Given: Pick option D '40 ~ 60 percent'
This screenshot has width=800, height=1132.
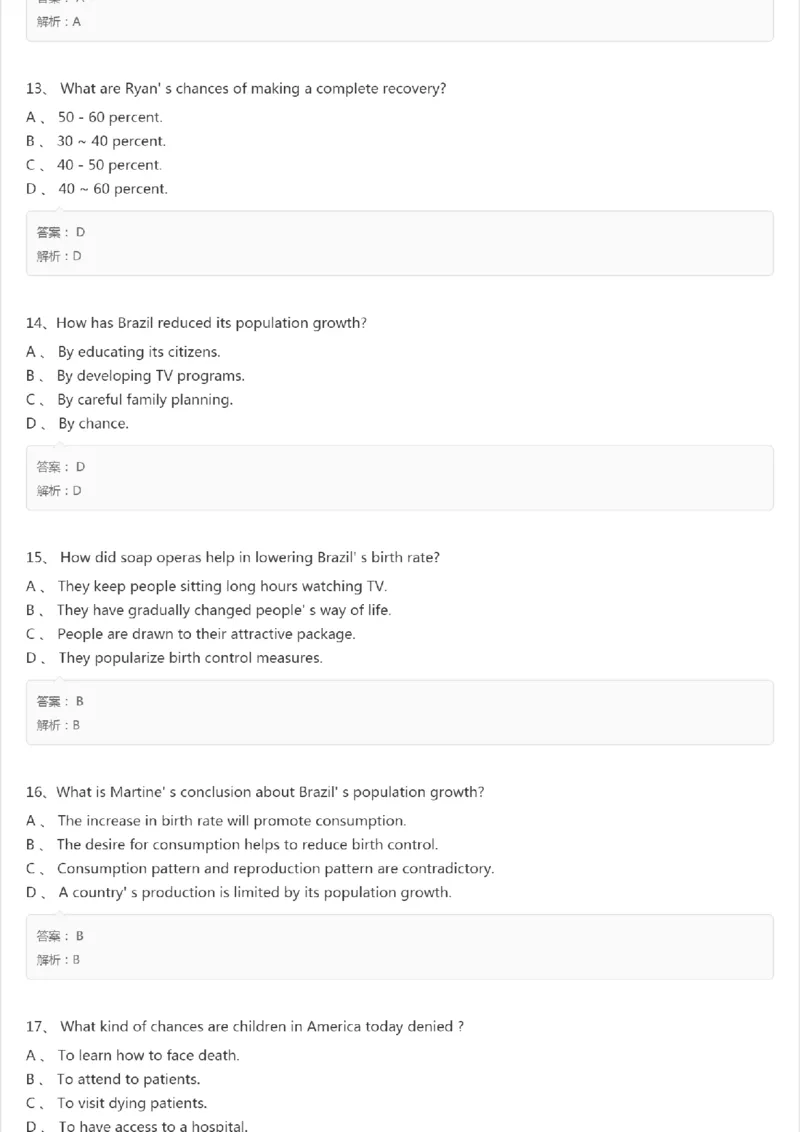Looking at the screenshot, I should click(x=112, y=189).
